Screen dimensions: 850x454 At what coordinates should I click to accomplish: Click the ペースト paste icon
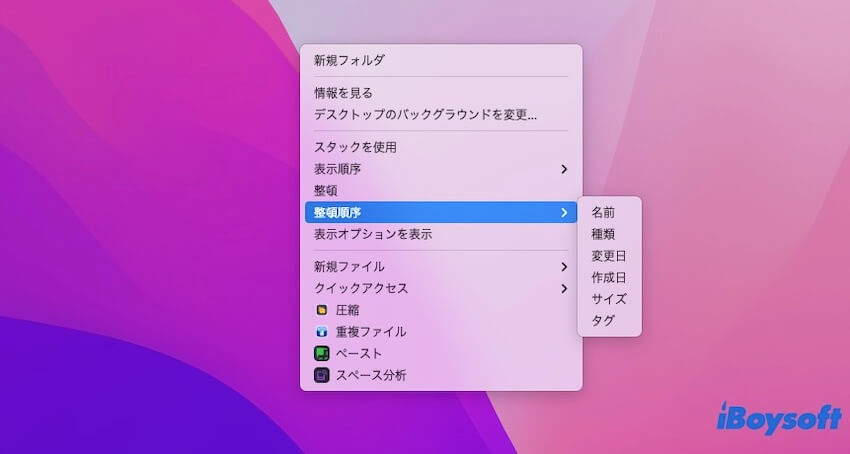click(322, 354)
